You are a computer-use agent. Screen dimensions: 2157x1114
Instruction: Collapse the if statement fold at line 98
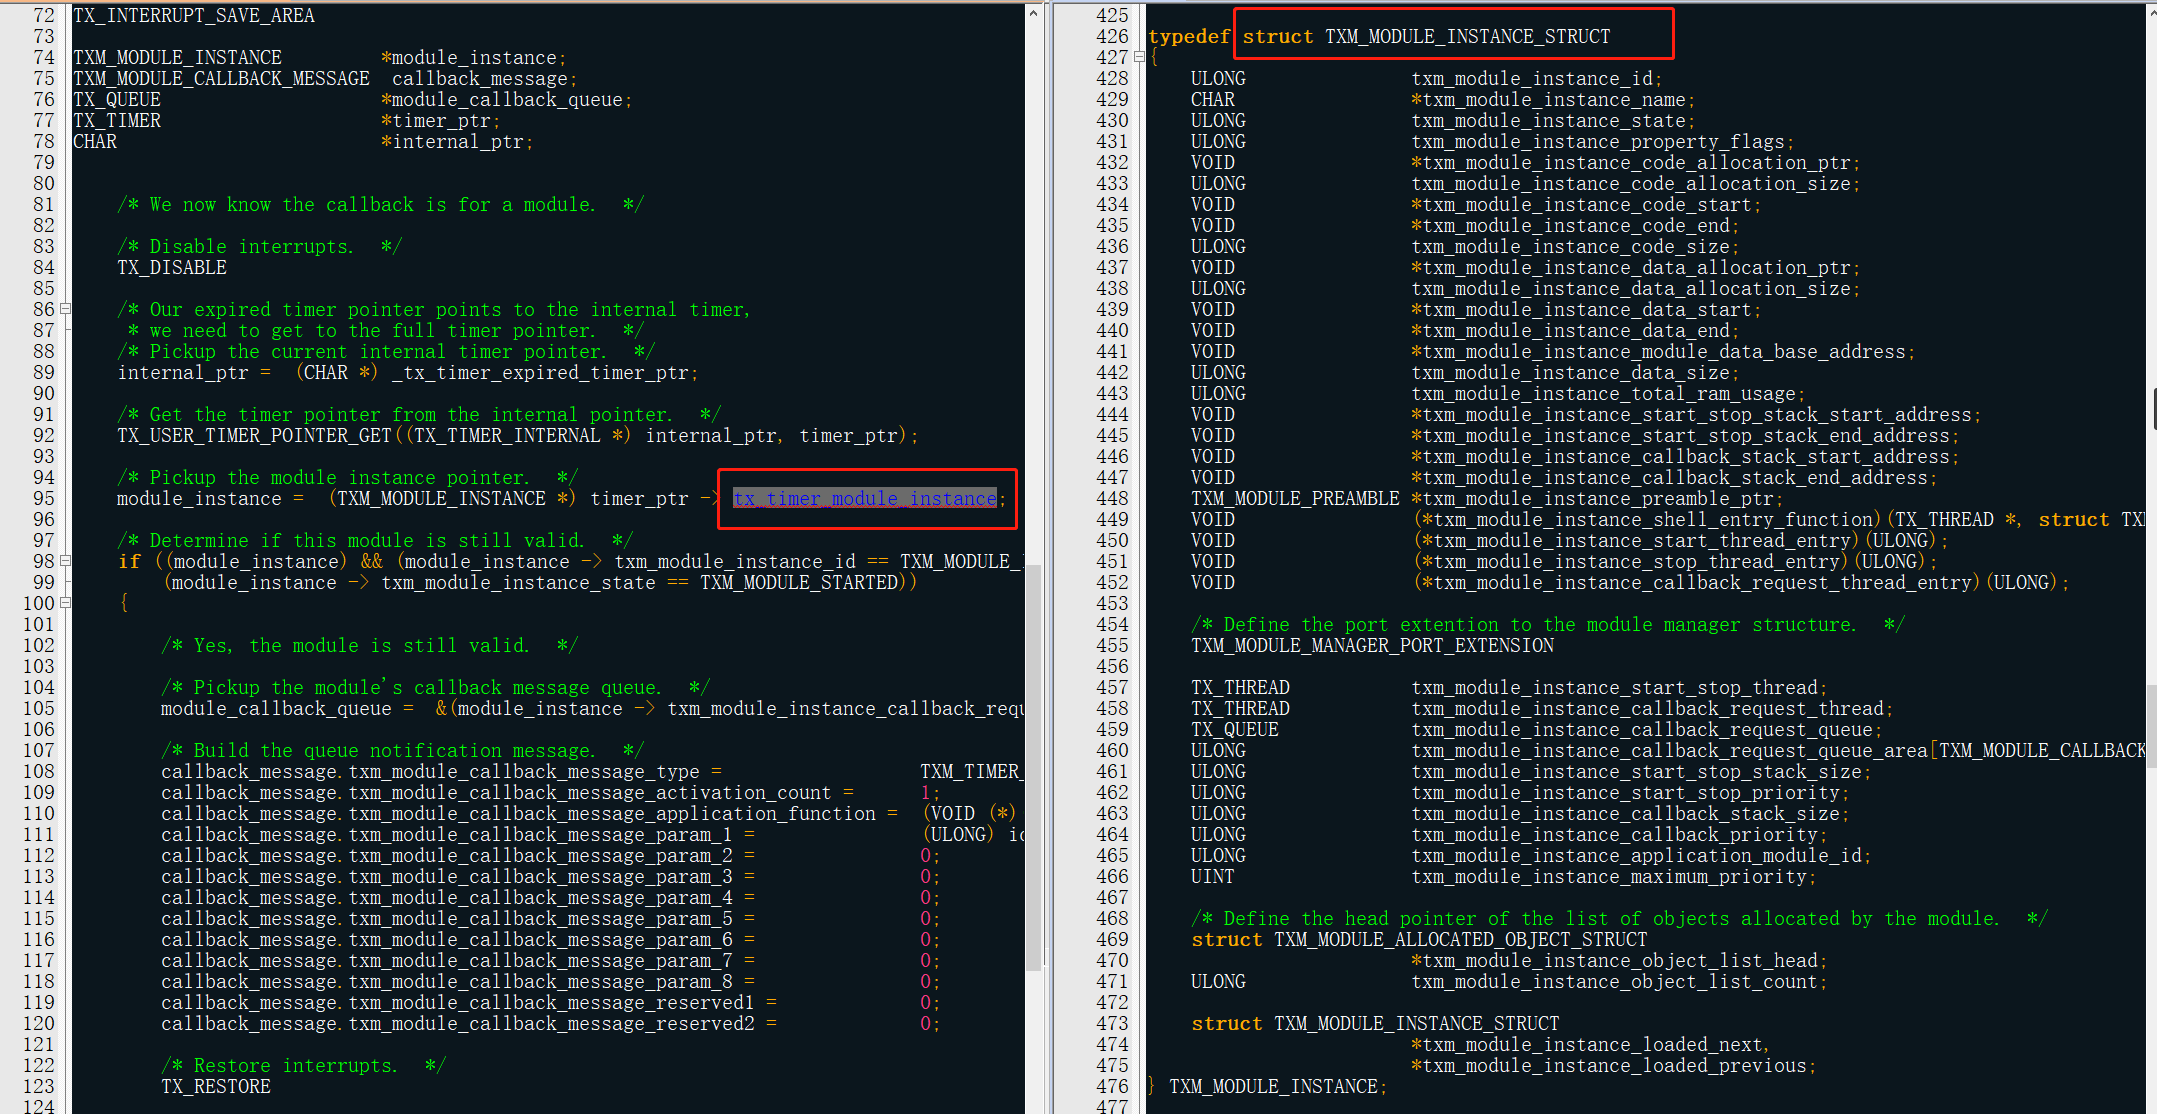[x=65, y=561]
